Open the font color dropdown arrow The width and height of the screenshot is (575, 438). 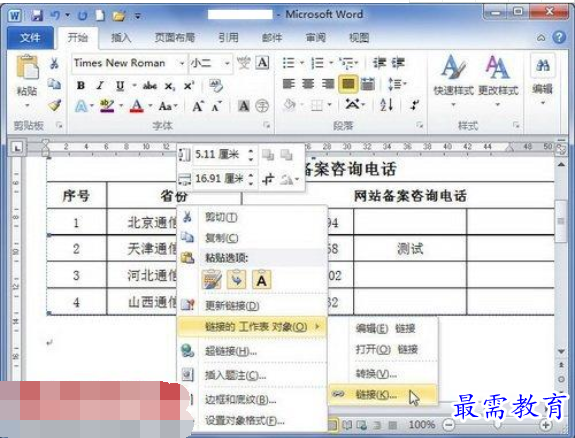pos(150,106)
